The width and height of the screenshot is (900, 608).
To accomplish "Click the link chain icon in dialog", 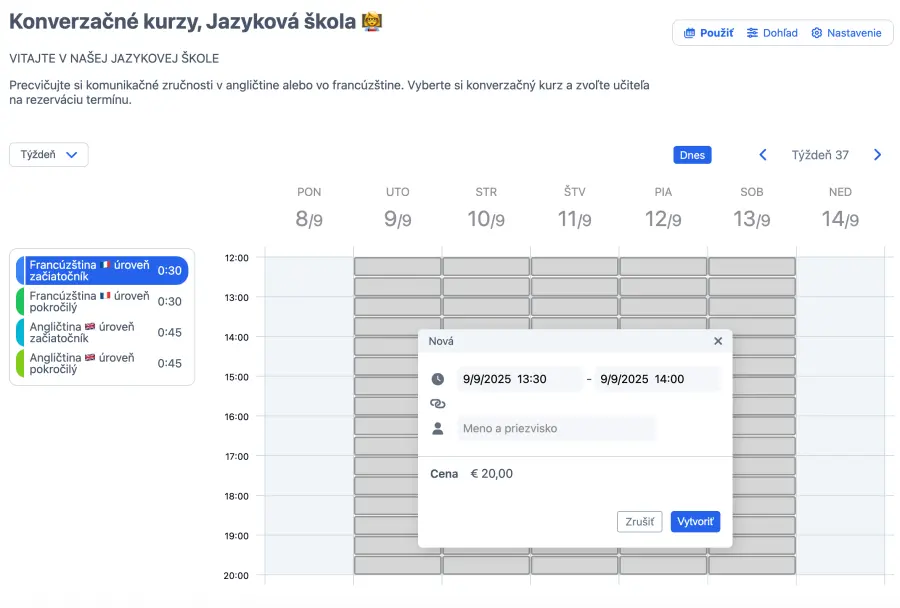I will (x=437, y=403).
